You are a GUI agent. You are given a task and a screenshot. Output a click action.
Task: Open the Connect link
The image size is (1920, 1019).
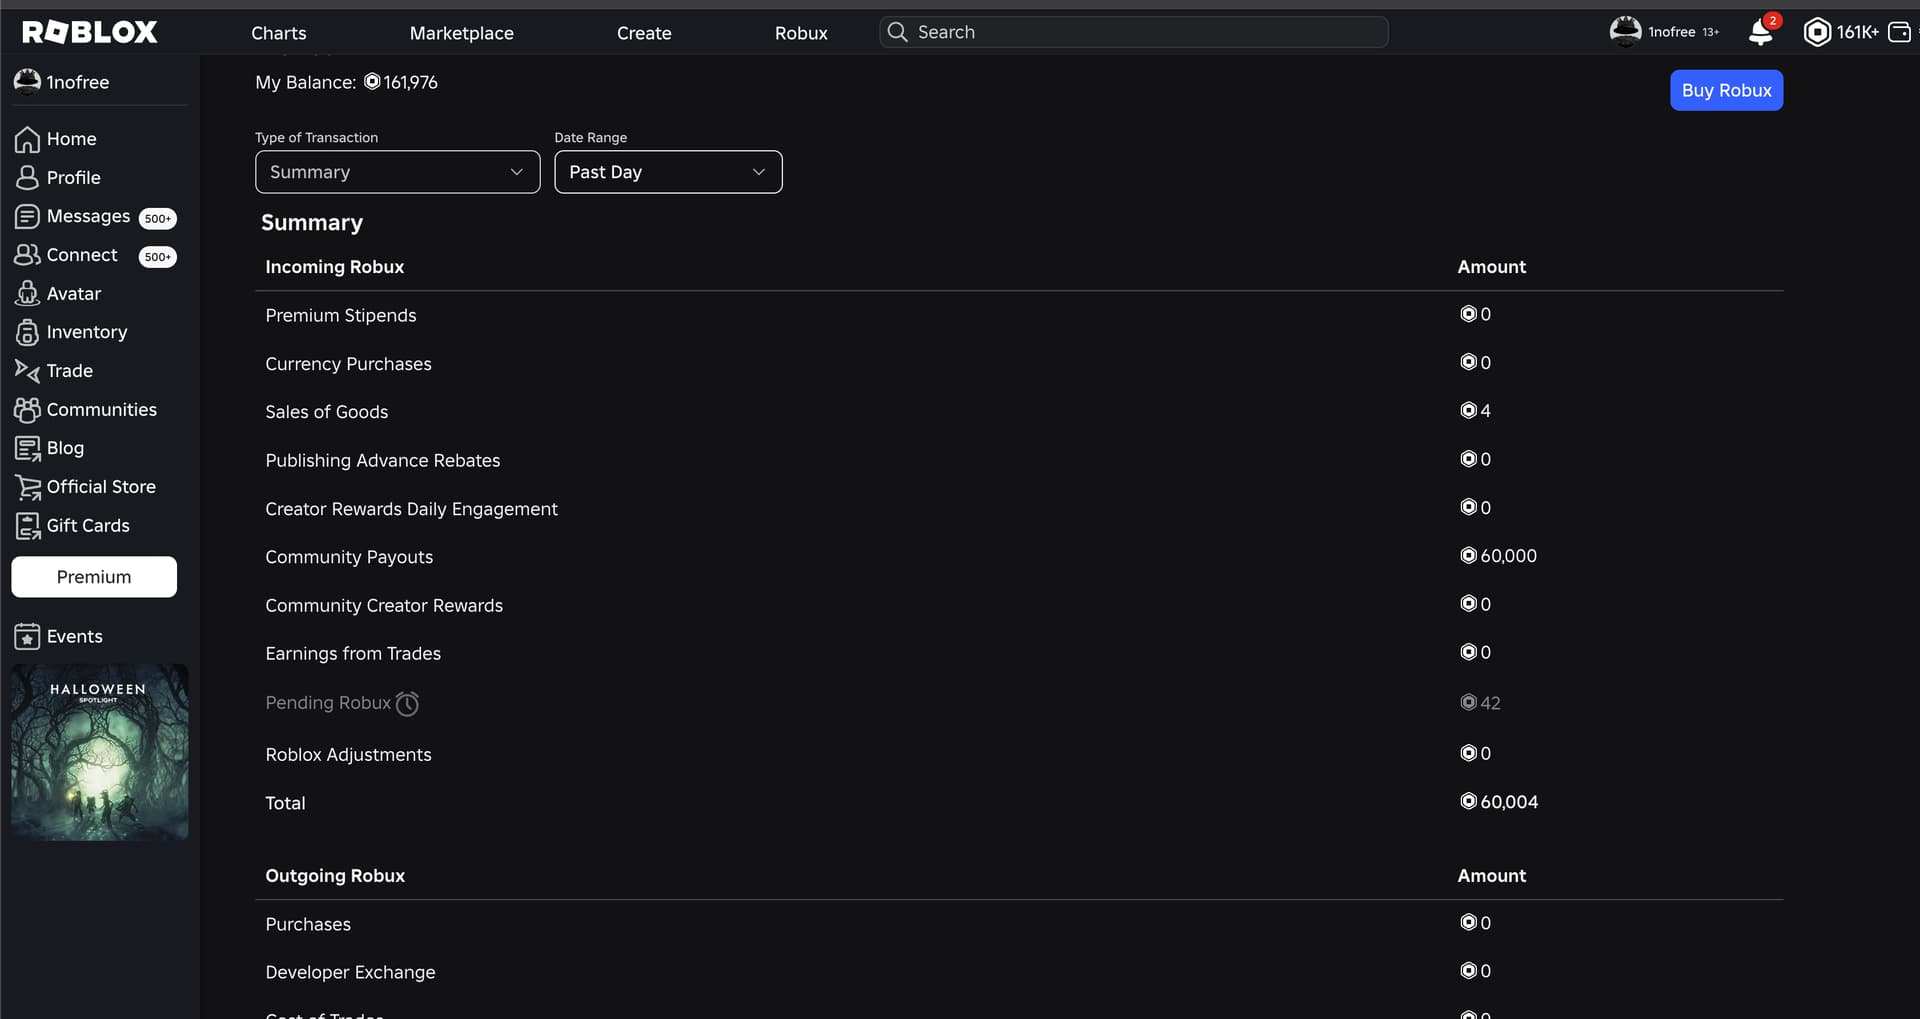click(x=82, y=255)
